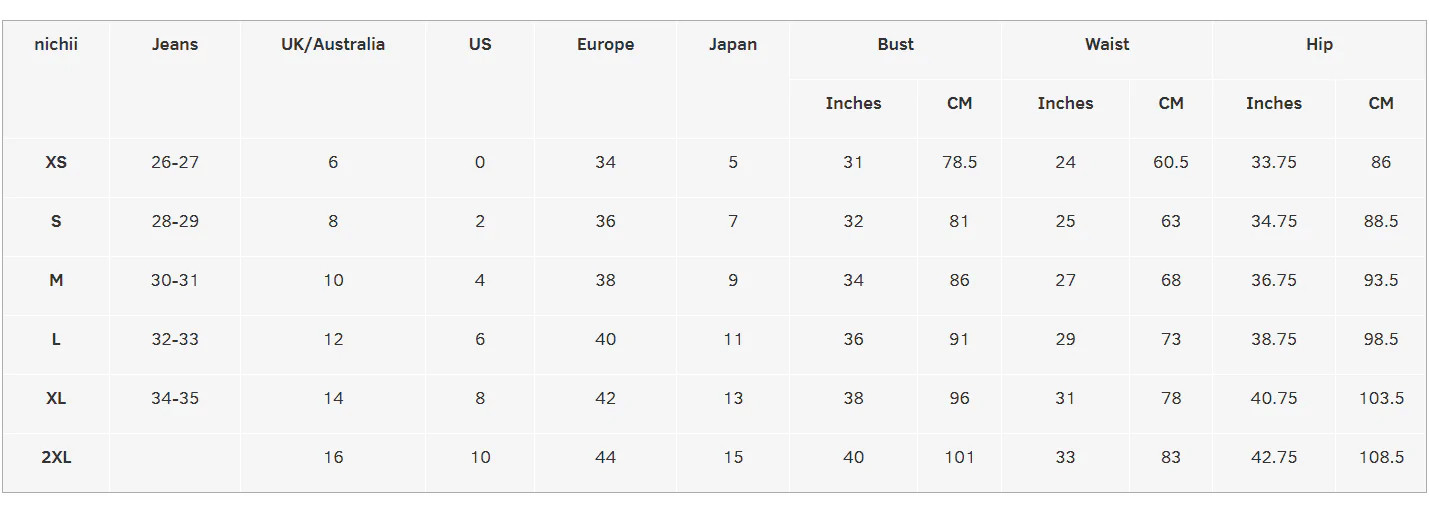Click waist measurement 60.5 cell

tap(1171, 162)
